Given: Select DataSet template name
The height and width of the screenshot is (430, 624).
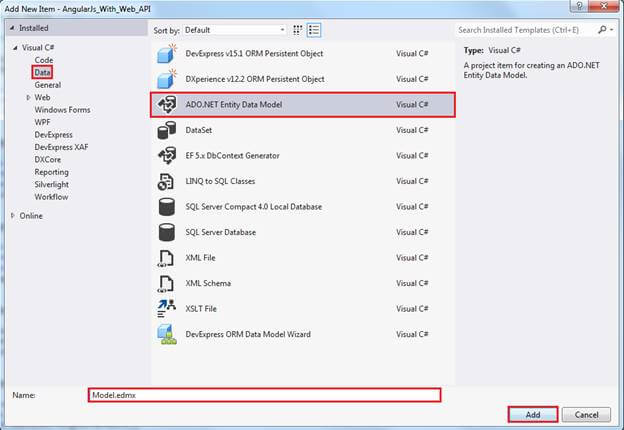Looking at the screenshot, I should click(x=199, y=130).
